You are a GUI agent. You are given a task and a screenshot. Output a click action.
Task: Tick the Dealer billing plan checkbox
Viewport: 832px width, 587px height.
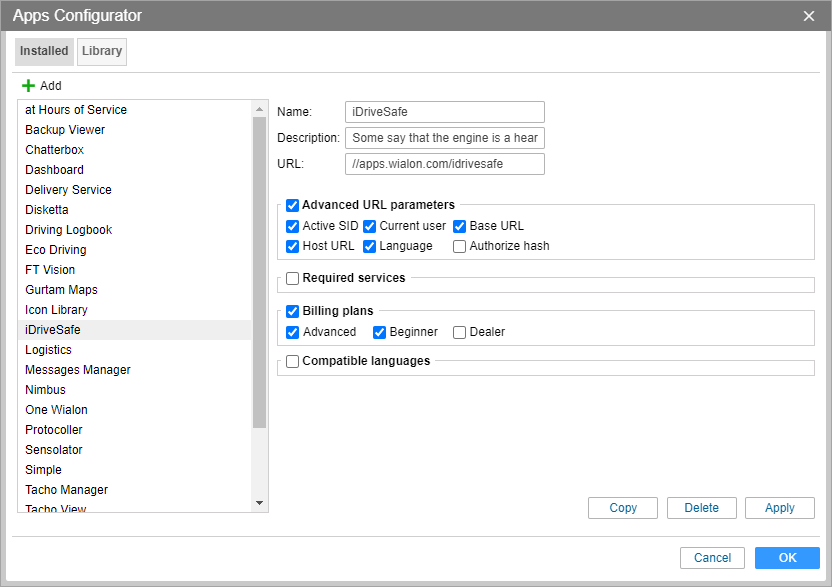click(460, 332)
